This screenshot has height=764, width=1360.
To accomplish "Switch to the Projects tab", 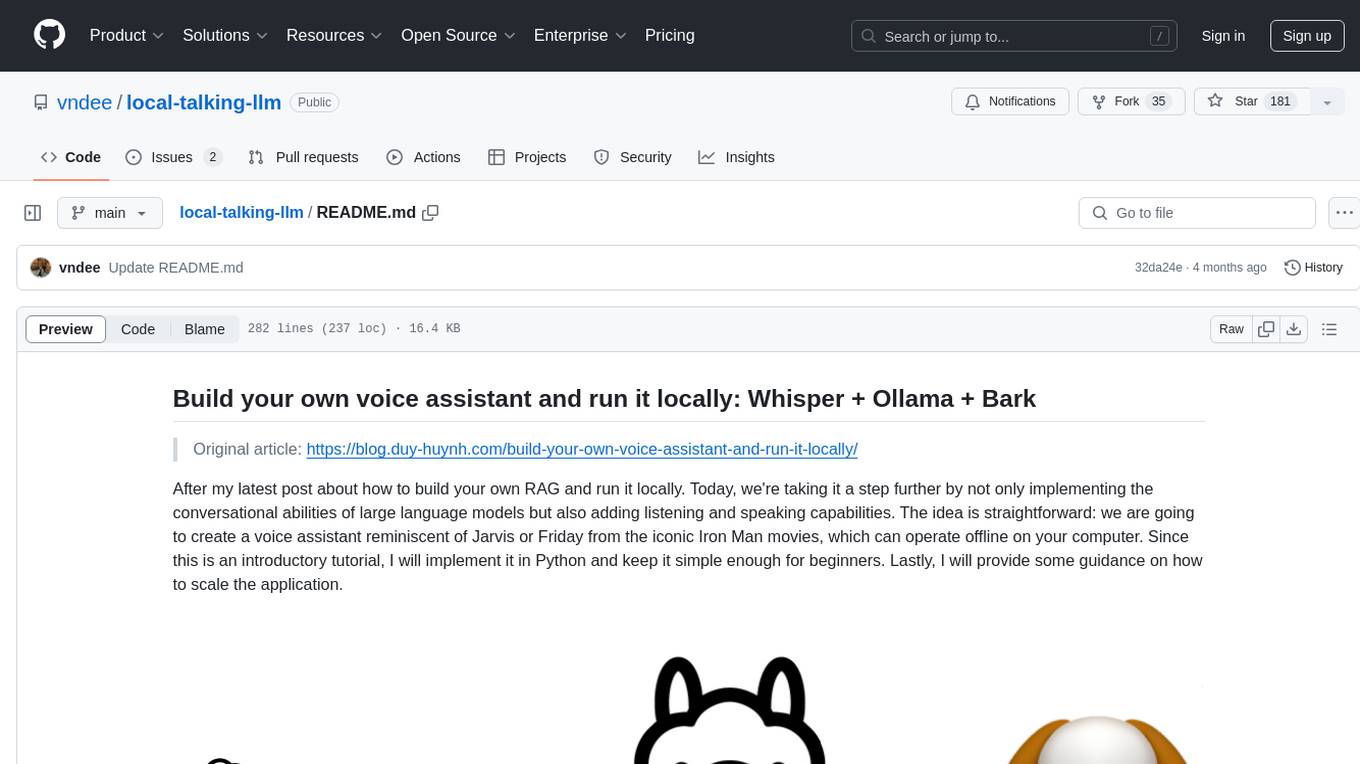I will tap(527, 157).
